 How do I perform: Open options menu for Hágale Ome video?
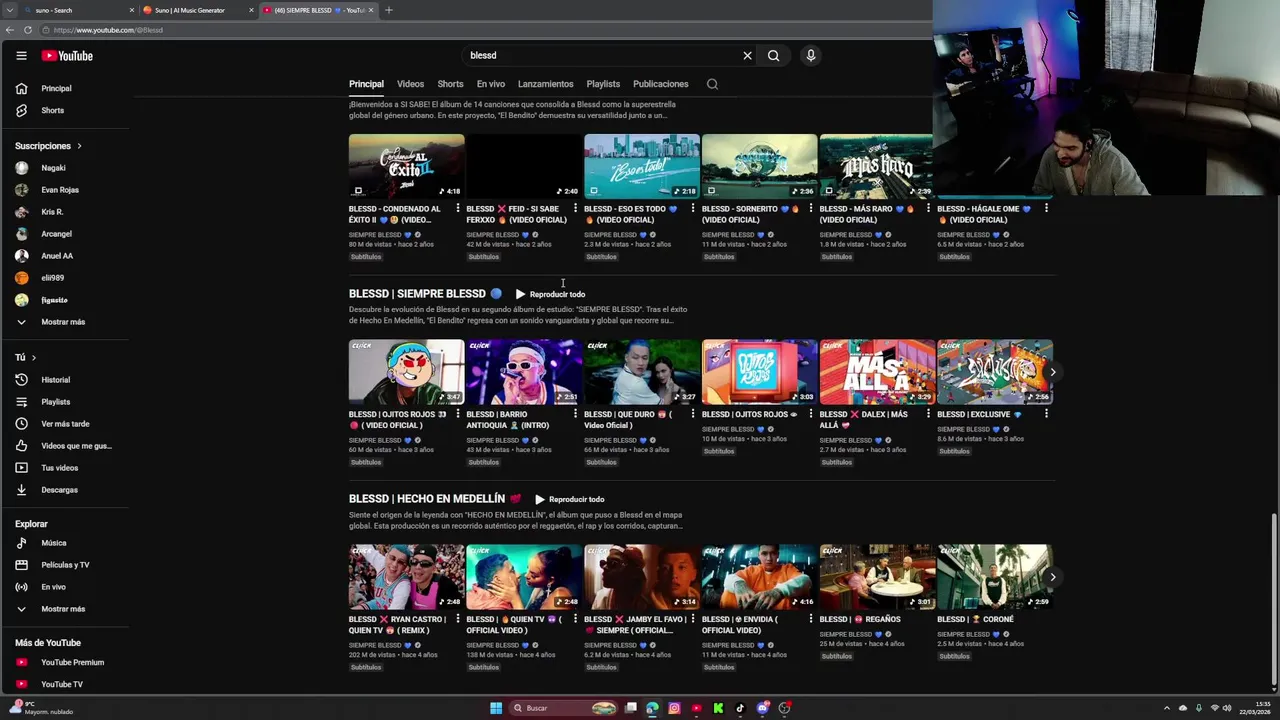1046,208
